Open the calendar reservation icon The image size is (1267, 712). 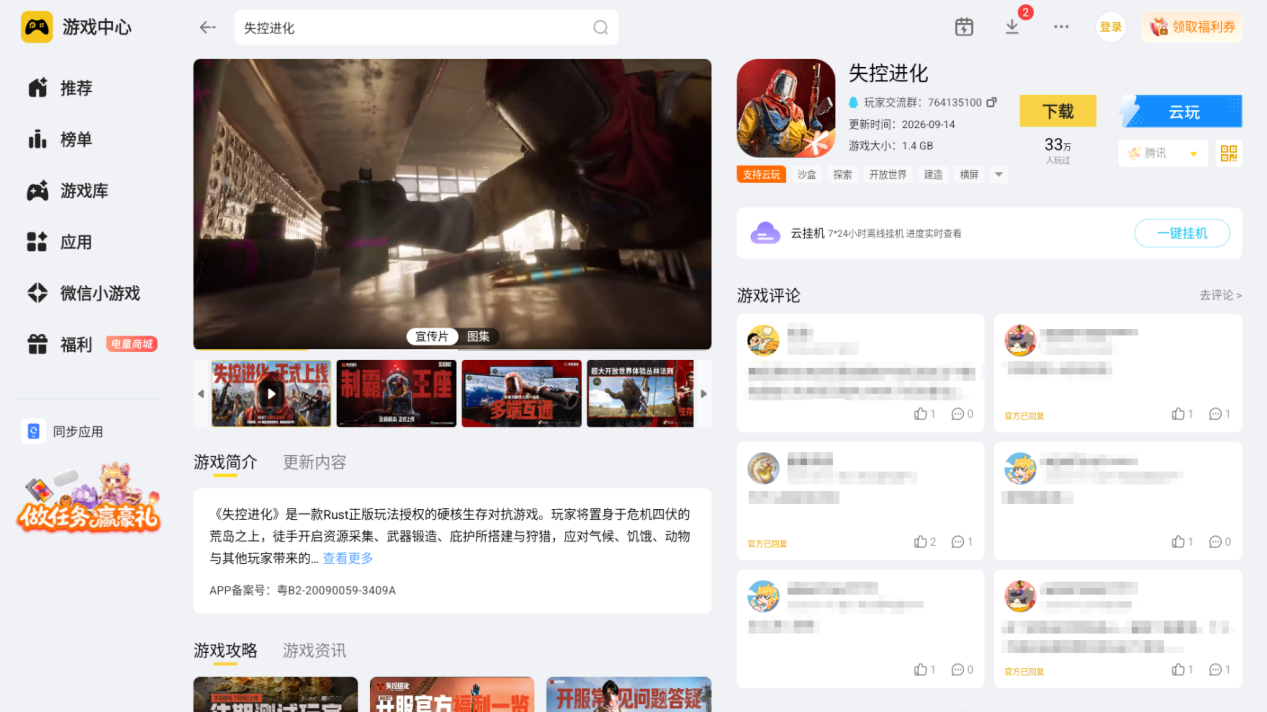coord(964,27)
